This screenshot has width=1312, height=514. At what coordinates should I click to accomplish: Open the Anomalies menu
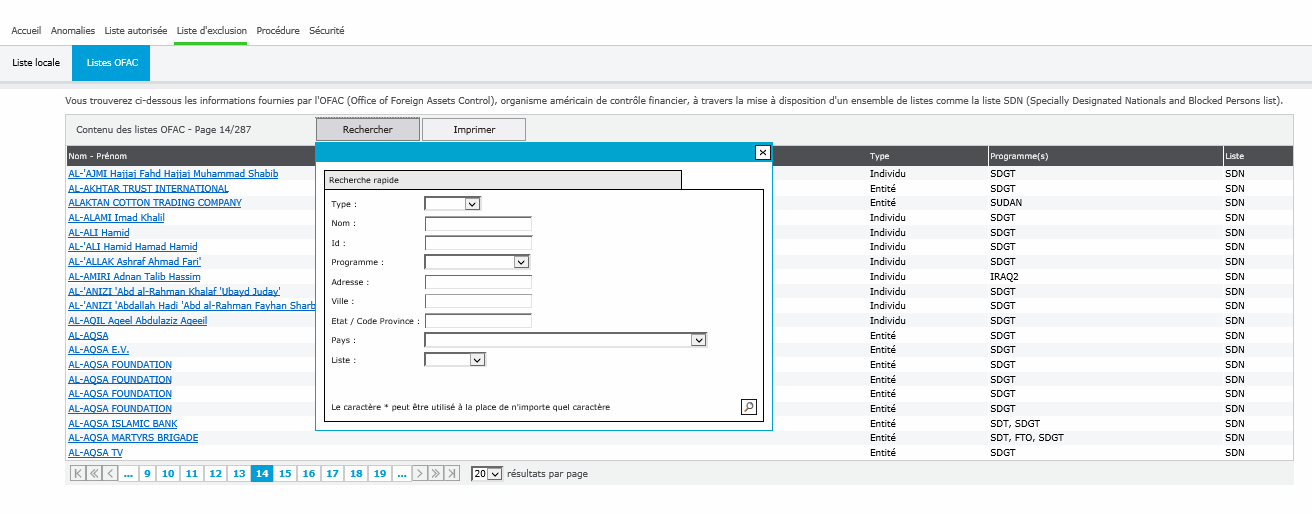(x=73, y=31)
